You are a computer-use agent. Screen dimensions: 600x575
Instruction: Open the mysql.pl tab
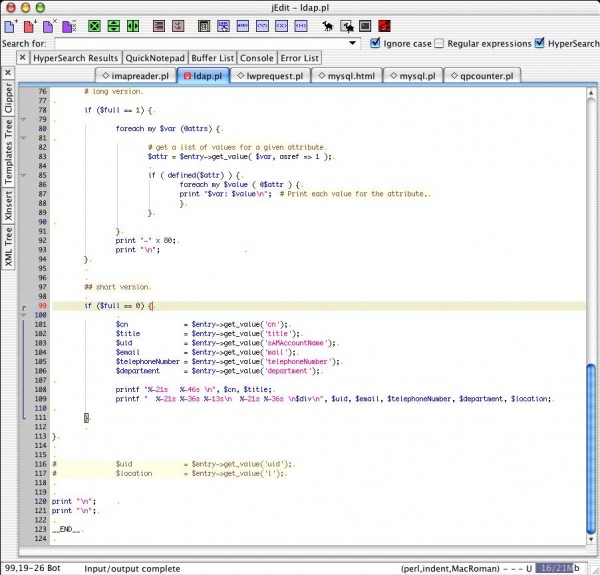[x=413, y=76]
